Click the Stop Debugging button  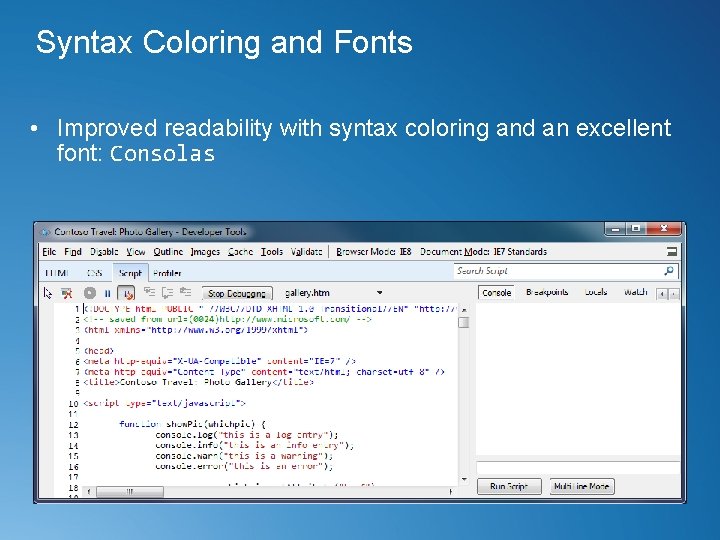237,293
